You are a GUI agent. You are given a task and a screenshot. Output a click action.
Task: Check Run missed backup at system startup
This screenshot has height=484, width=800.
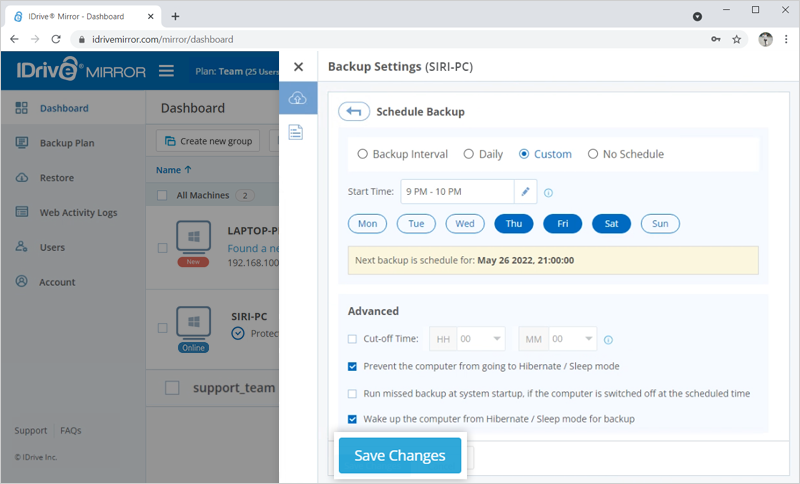pos(352,394)
